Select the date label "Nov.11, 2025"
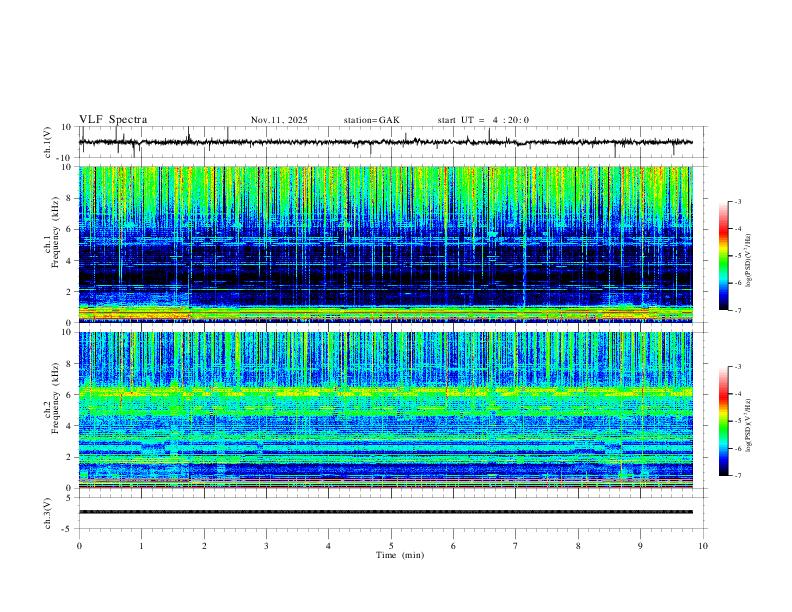The height and width of the screenshot is (612, 792). tap(279, 120)
